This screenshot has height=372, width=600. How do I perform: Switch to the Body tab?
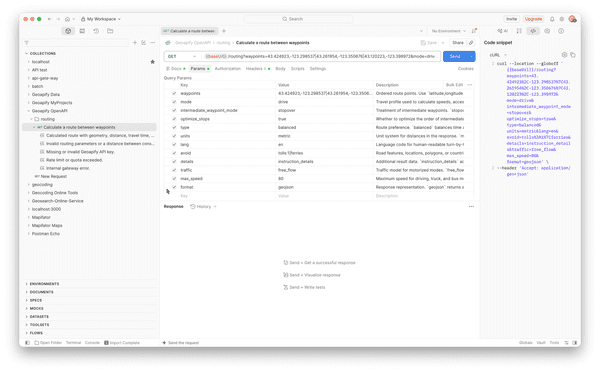280,69
